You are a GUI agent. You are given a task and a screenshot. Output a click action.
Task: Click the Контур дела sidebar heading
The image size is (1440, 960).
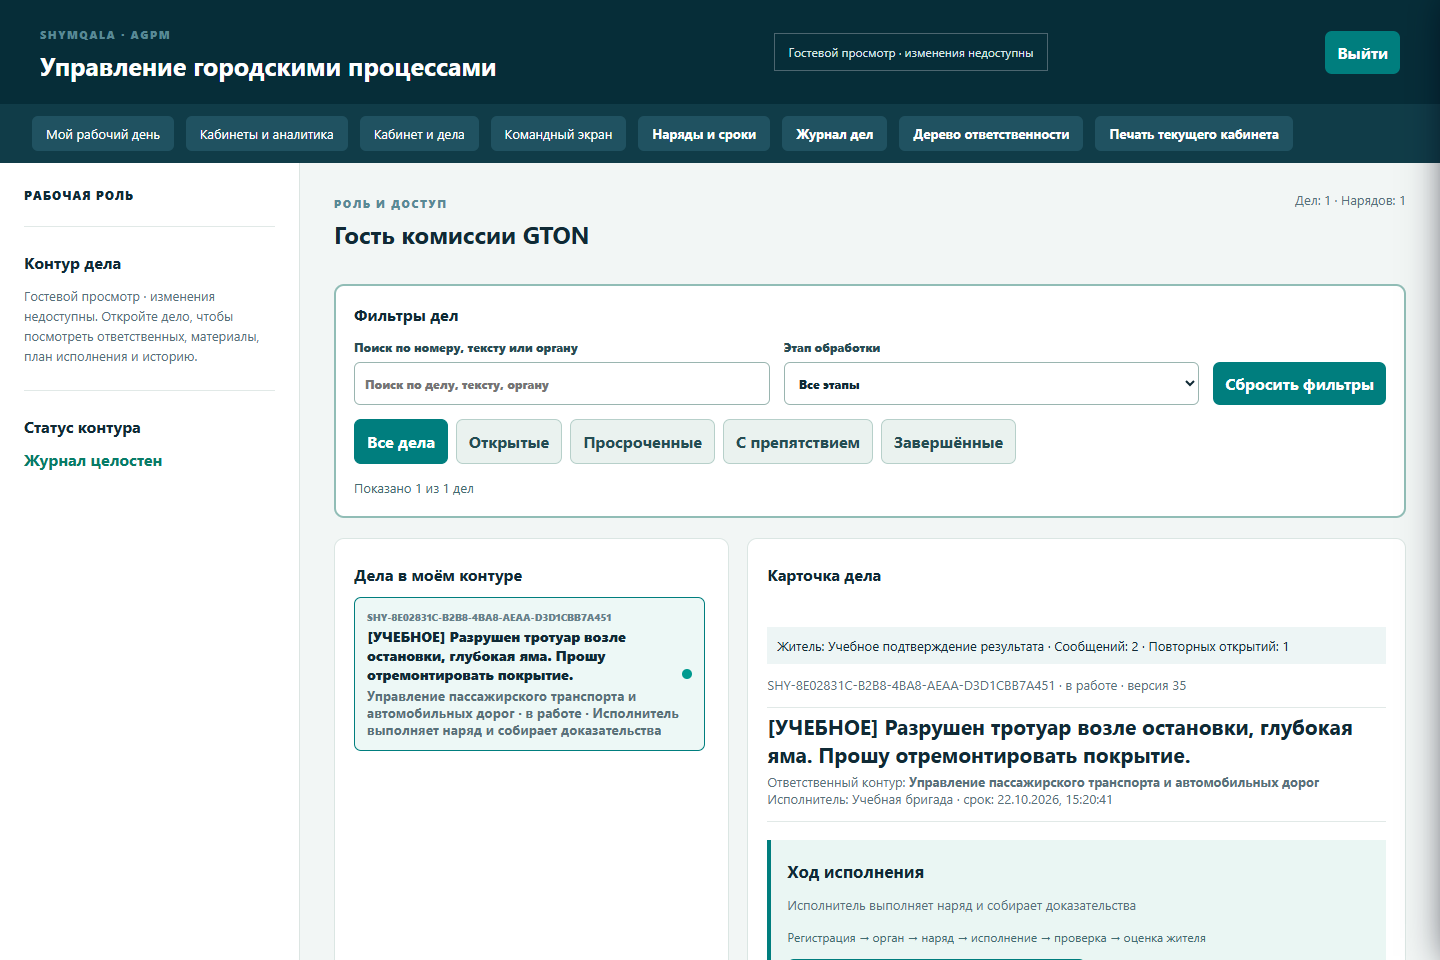click(x=73, y=264)
